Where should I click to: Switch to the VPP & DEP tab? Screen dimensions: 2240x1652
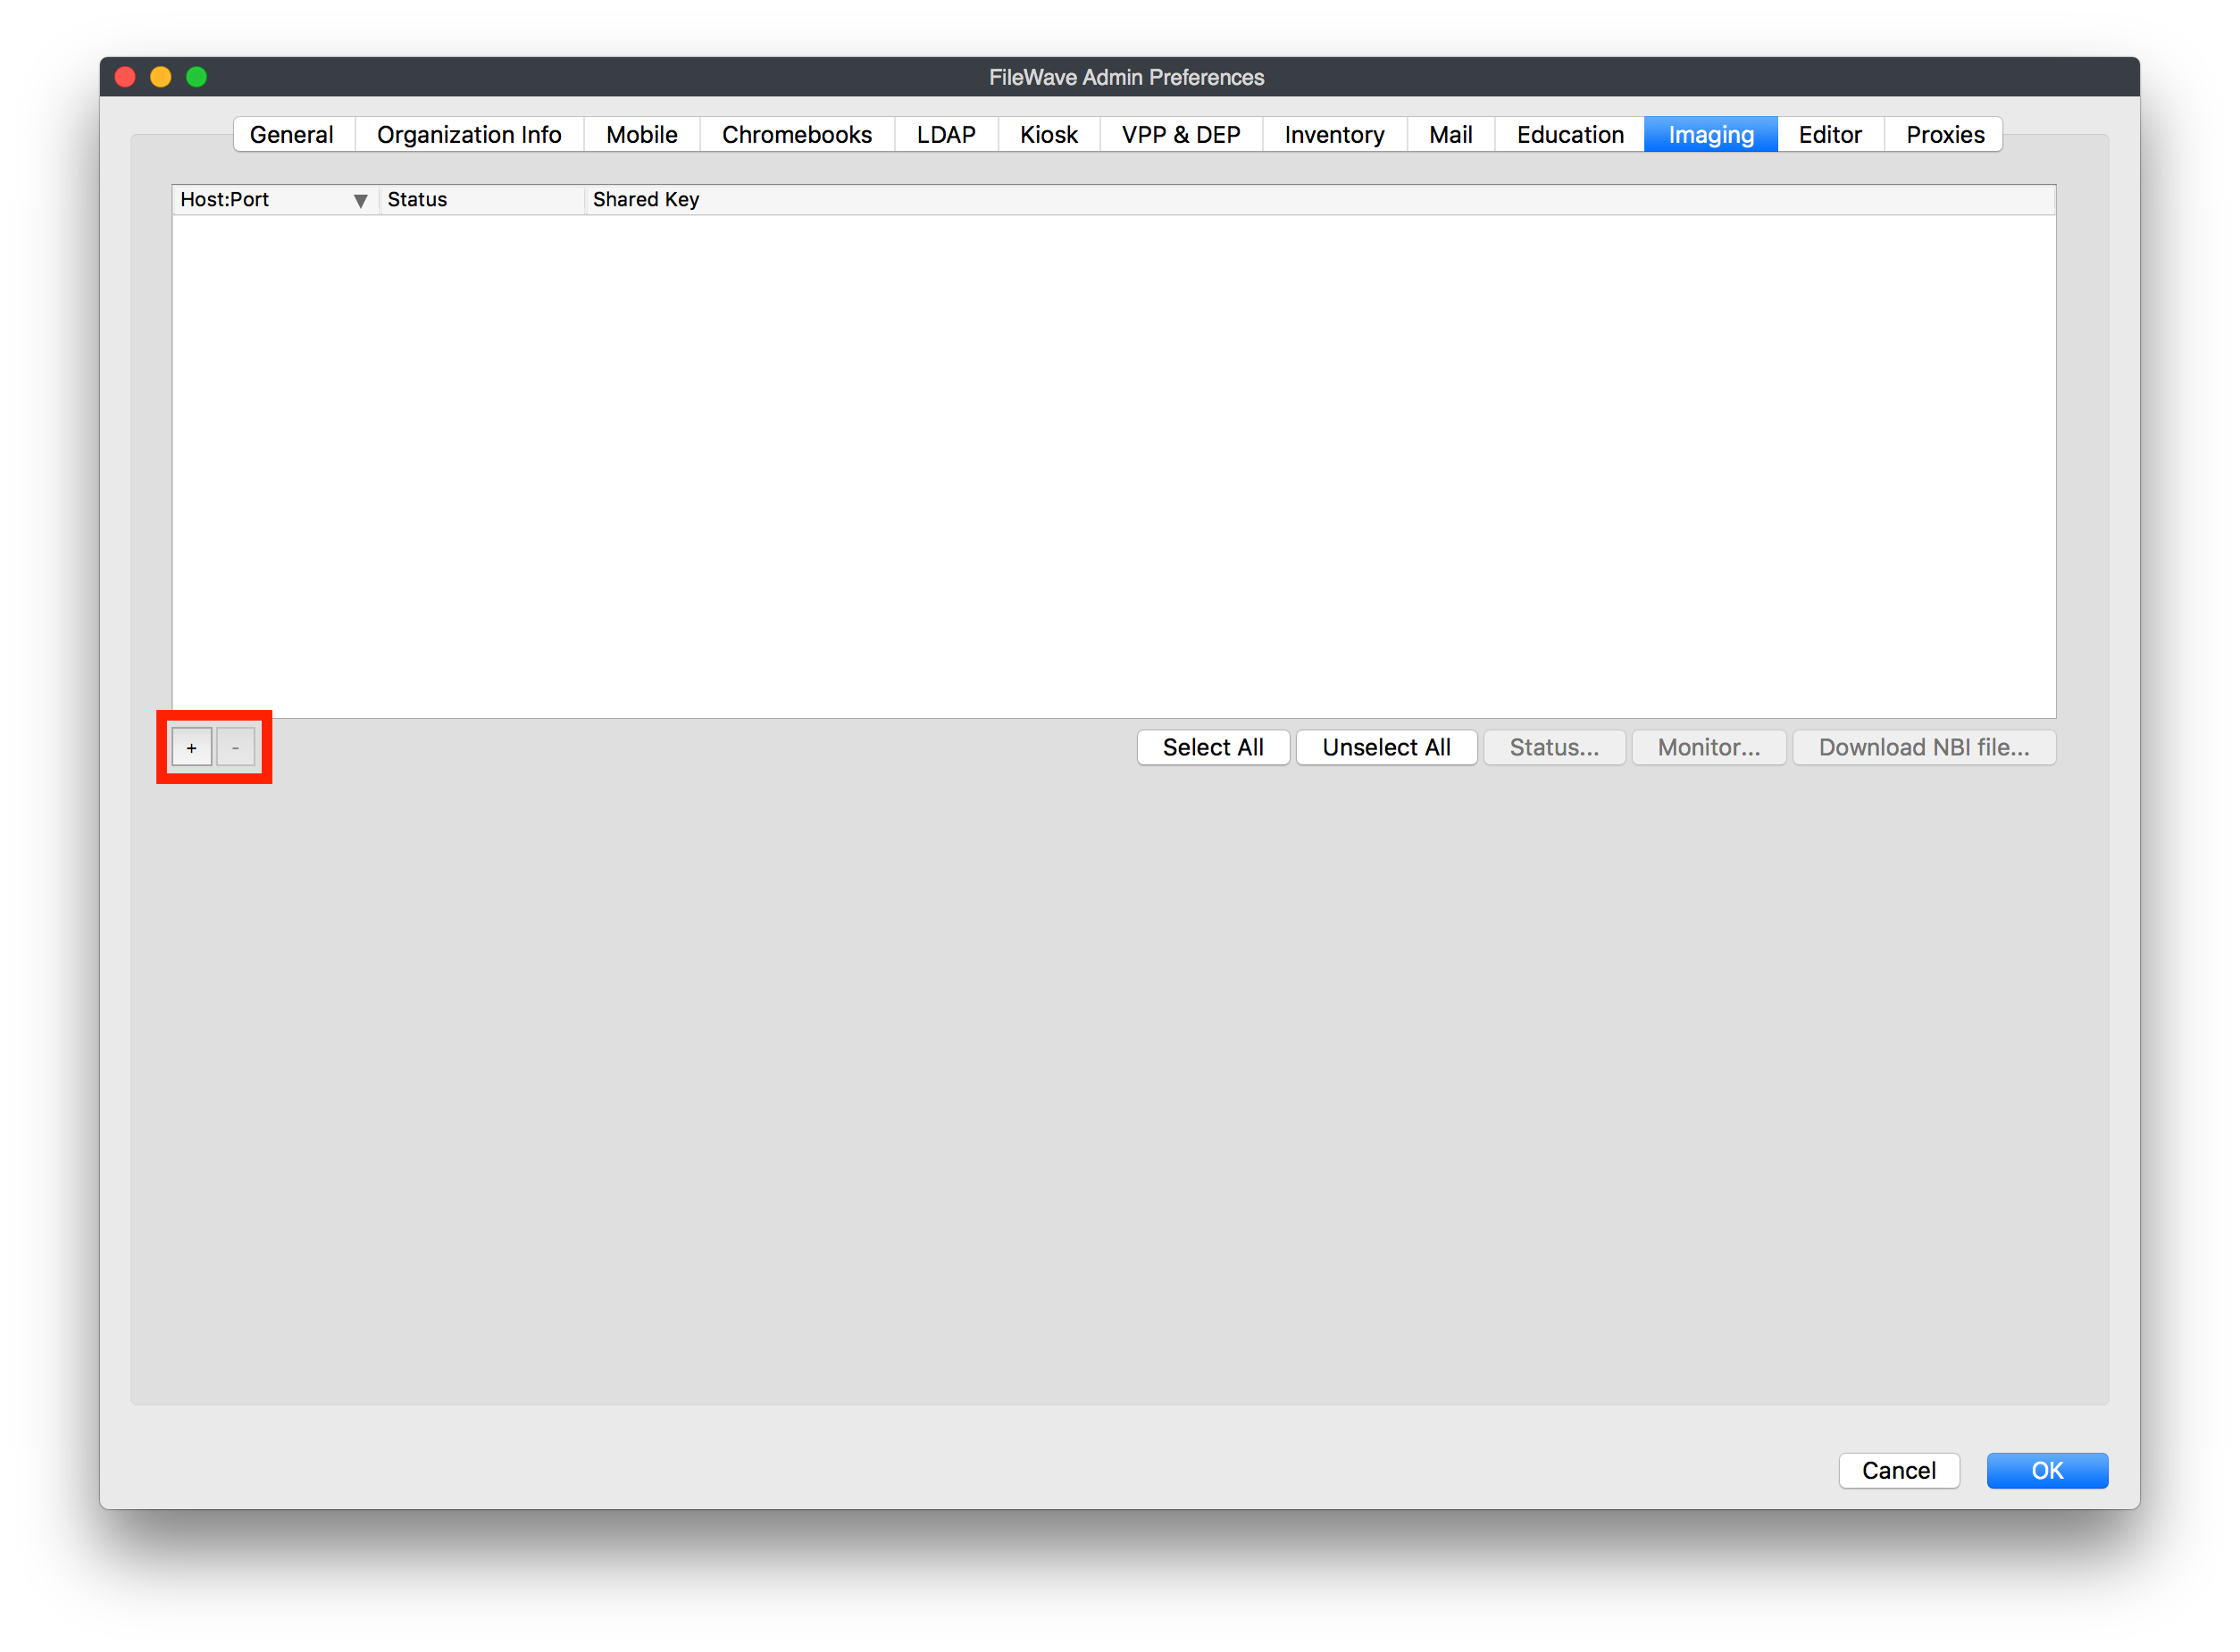1181,135
